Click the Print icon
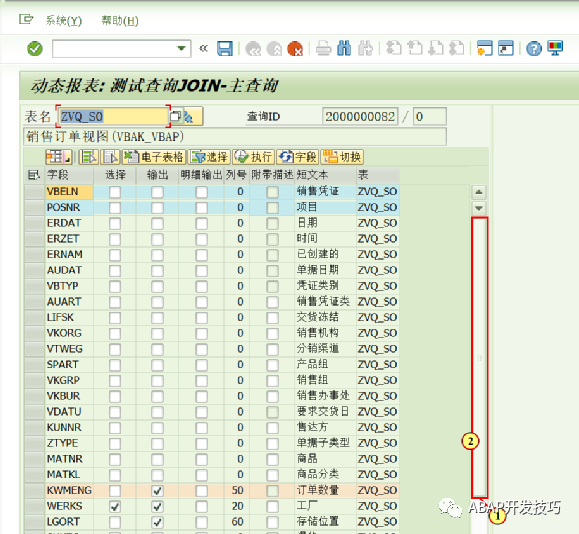 (323, 48)
